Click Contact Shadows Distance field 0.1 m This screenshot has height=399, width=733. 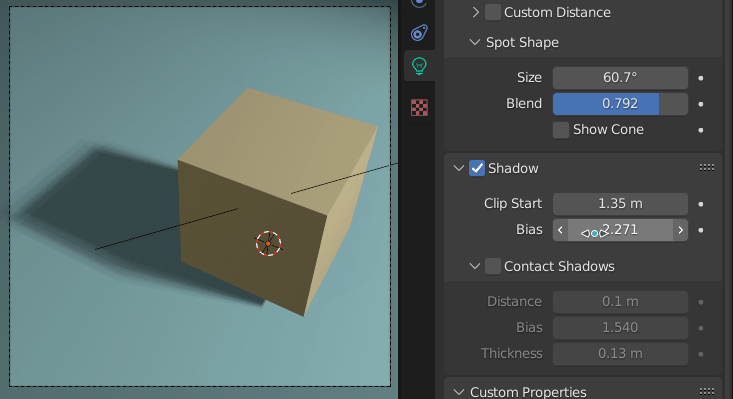tap(620, 302)
